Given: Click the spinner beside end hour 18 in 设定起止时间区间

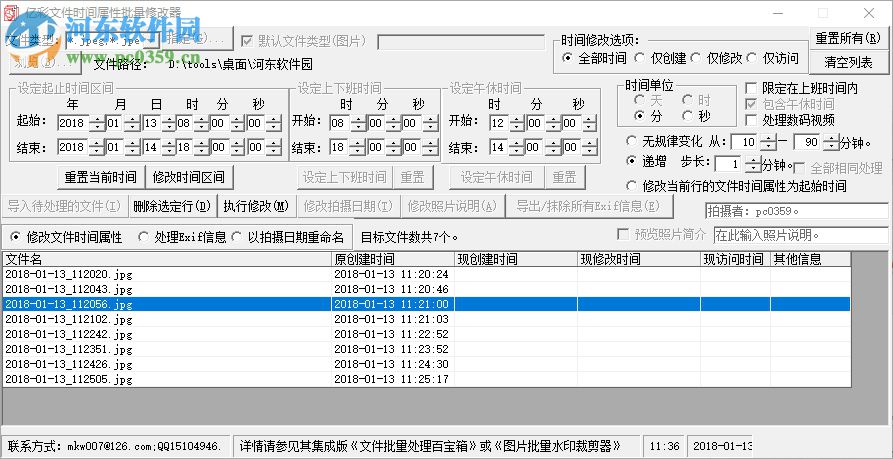Looking at the screenshot, I should pyautogui.click(x=202, y=147).
